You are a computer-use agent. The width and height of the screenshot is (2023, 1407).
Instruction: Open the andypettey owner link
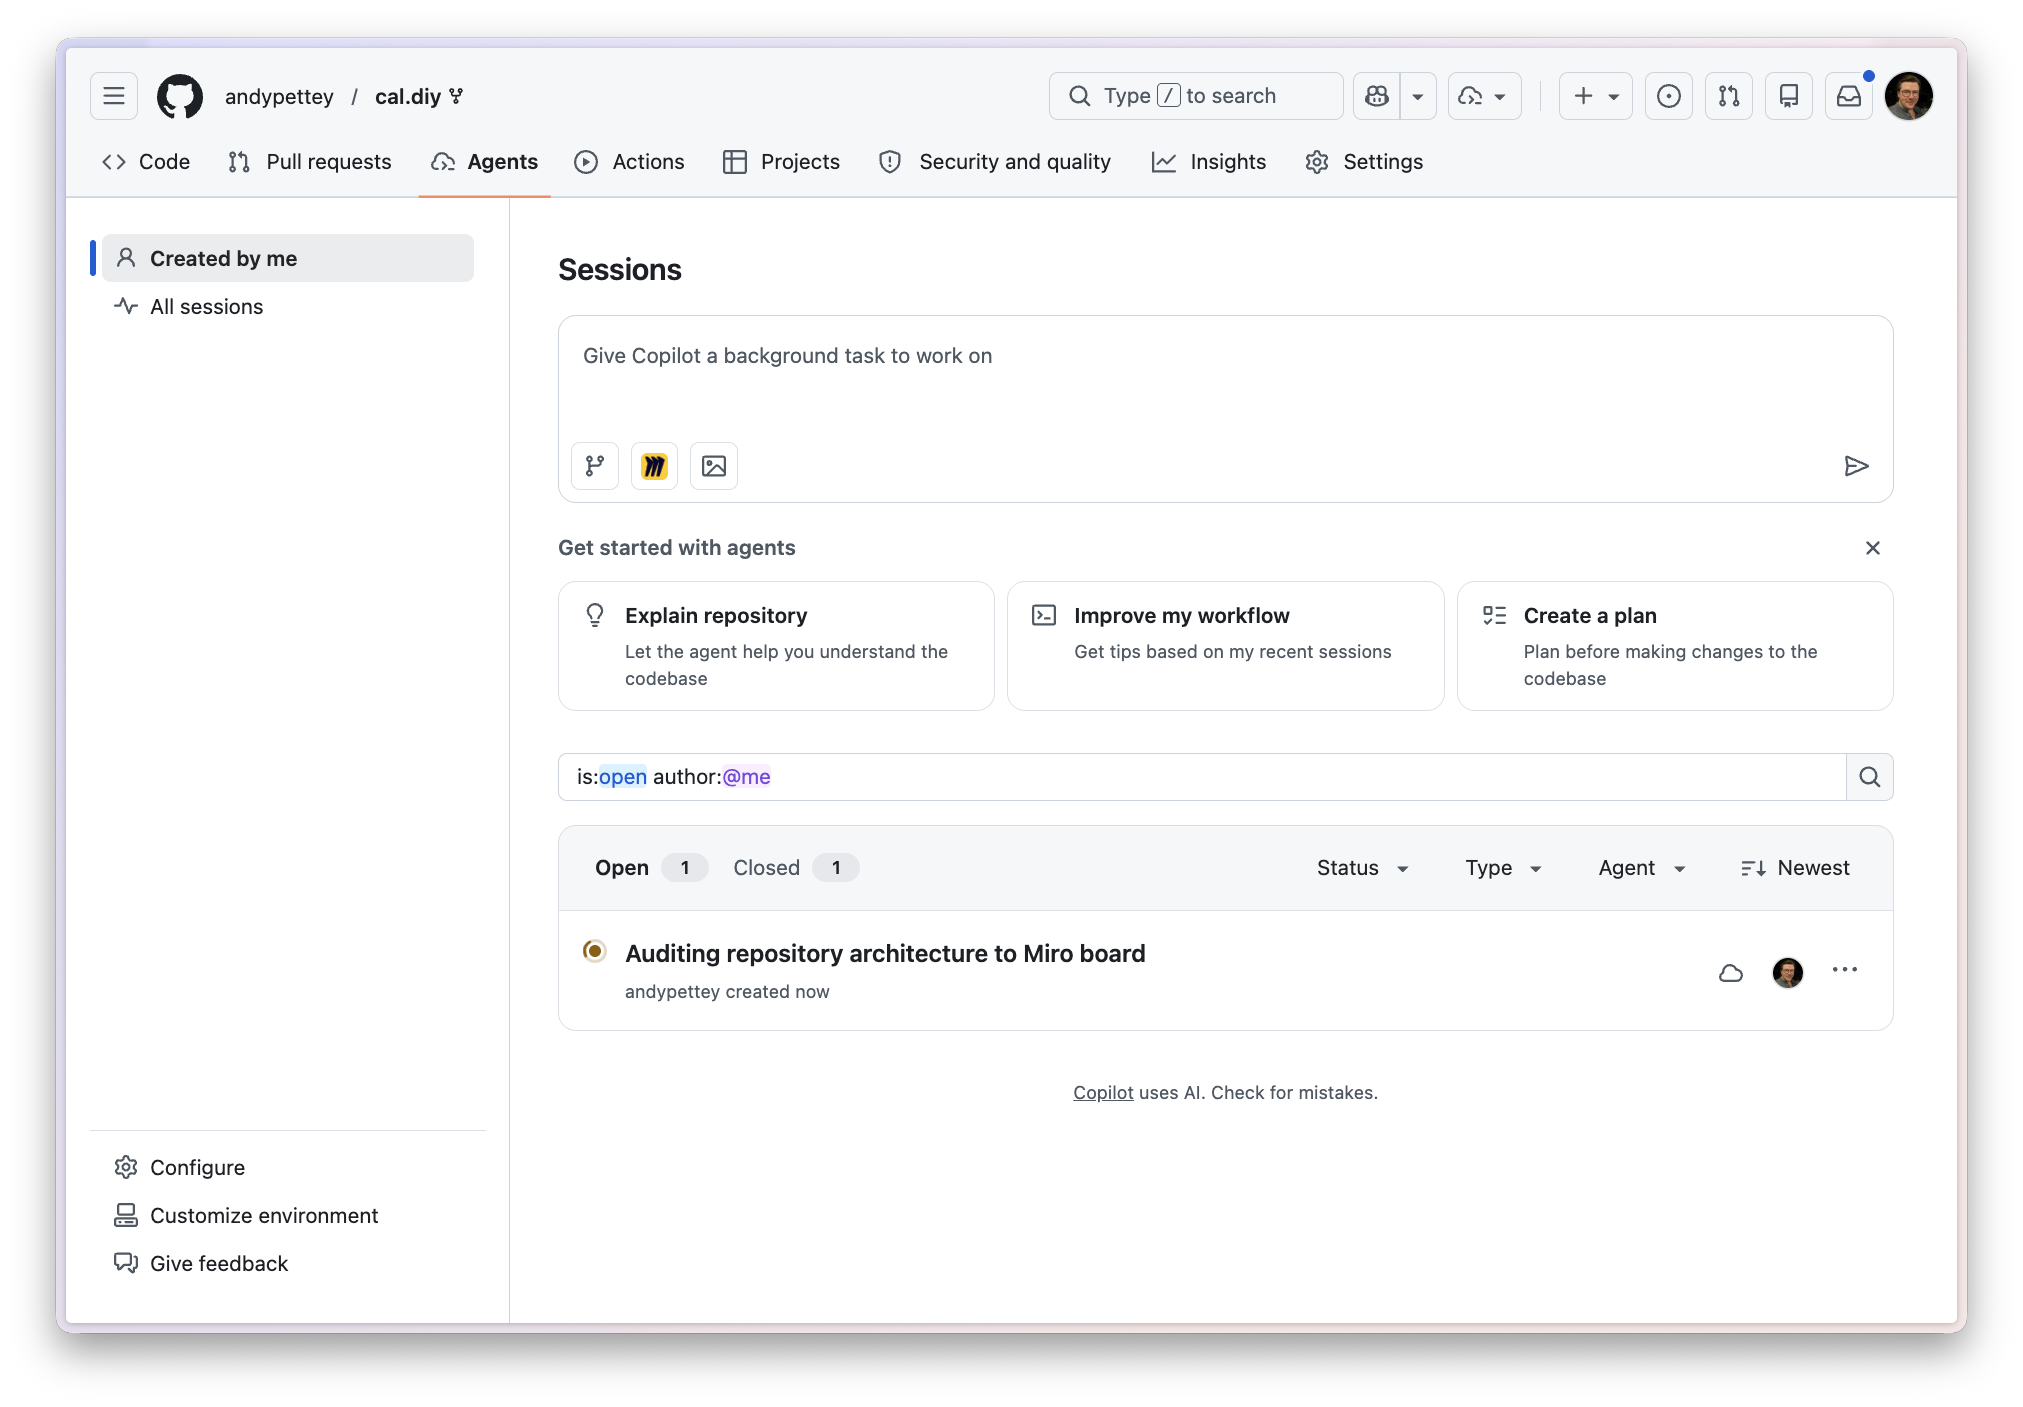pyautogui.click(x=279, y=96)
